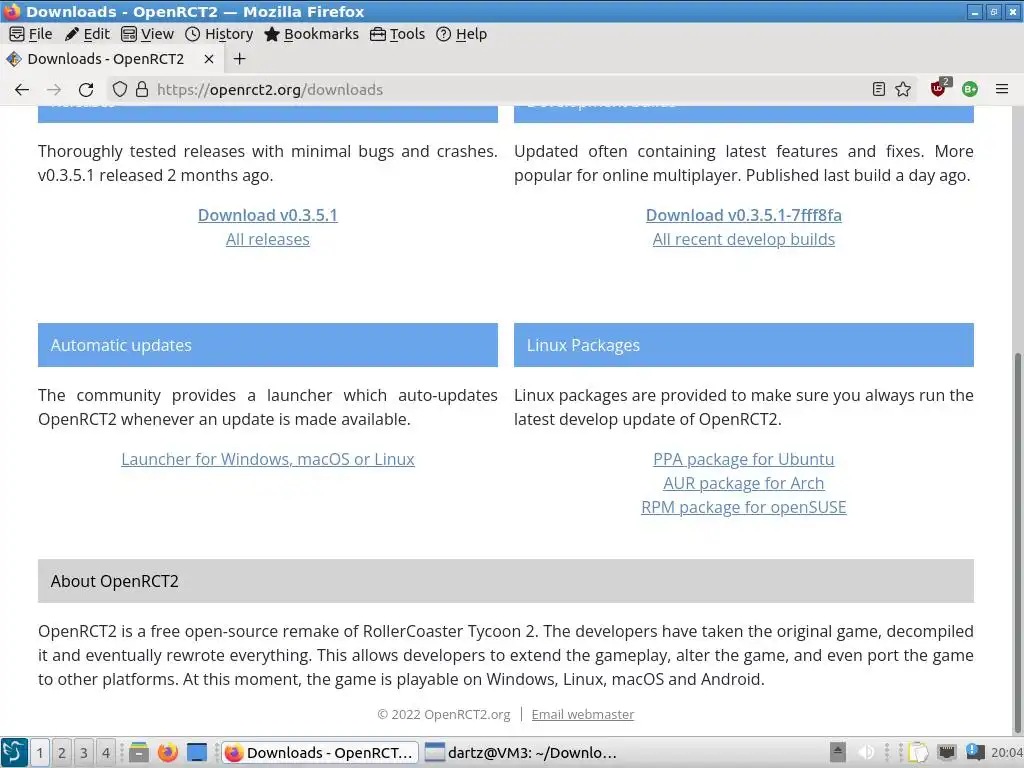Screen dimensions: 1024x768
Task: Click the taskbar clock showing 20:04
Action: click(1007, 753)
